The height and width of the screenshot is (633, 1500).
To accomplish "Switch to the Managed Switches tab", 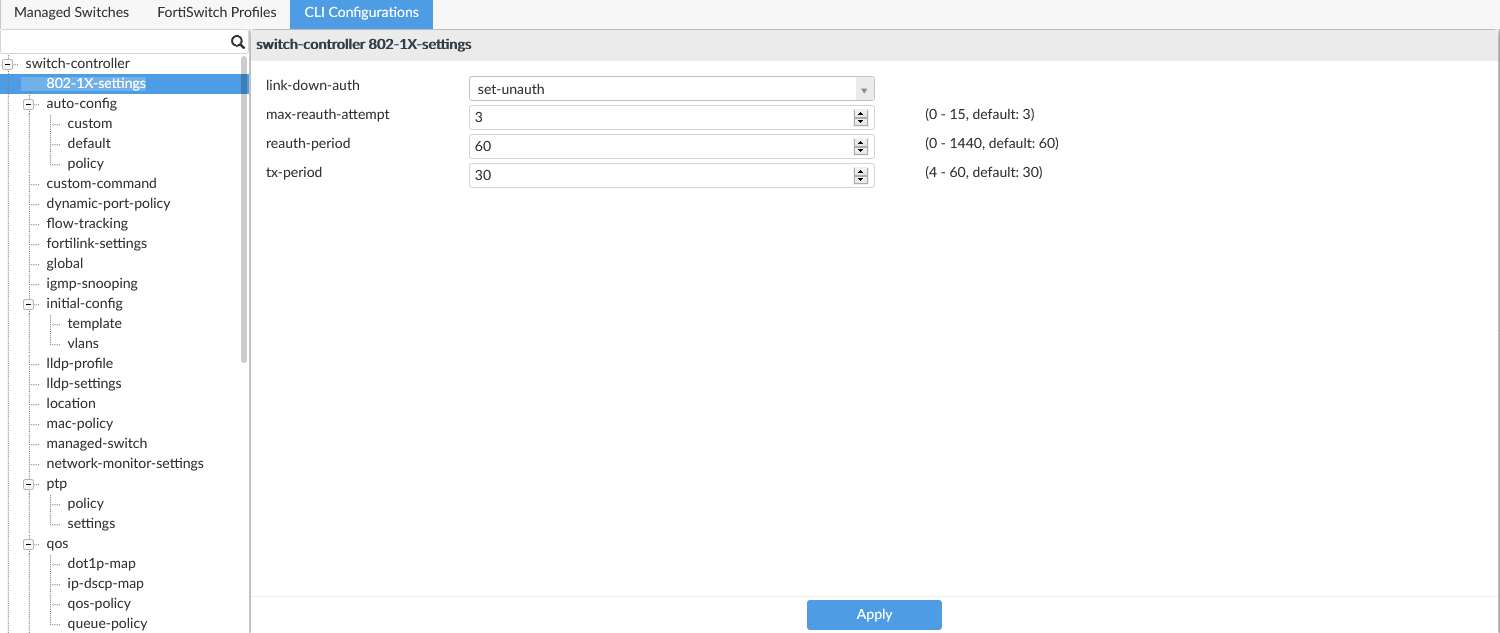I will click(x=72, y=13).
